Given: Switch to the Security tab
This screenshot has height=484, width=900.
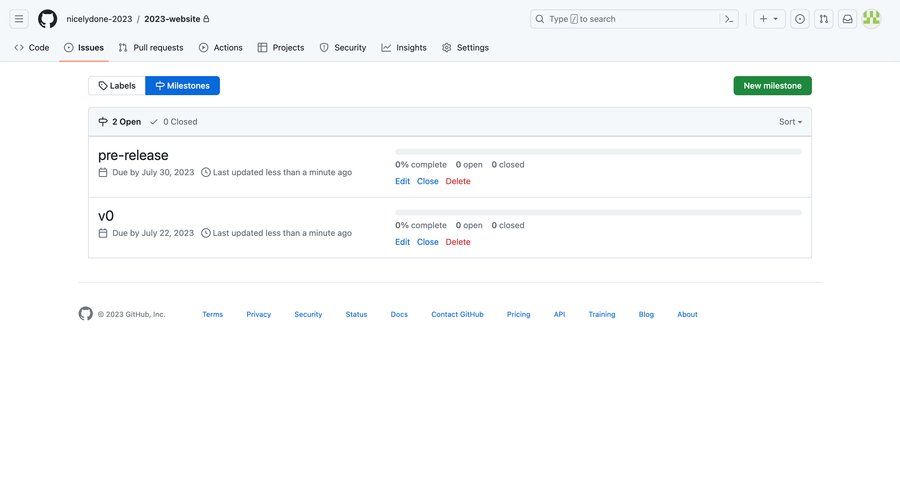Looking at the screenshot, I should click(343, 48).
